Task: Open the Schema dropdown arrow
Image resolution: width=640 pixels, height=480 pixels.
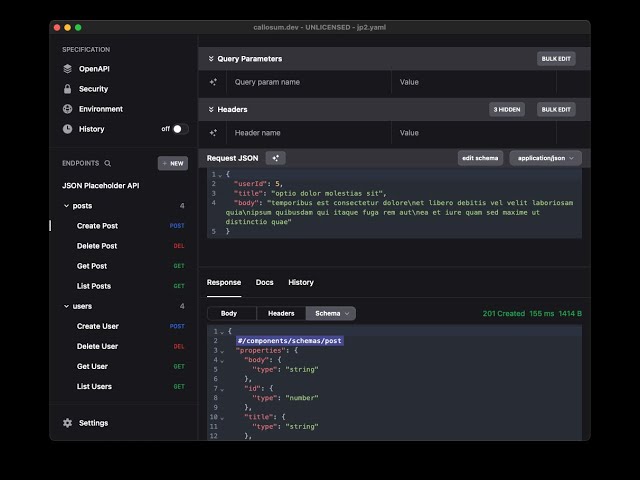Action: 347,313
